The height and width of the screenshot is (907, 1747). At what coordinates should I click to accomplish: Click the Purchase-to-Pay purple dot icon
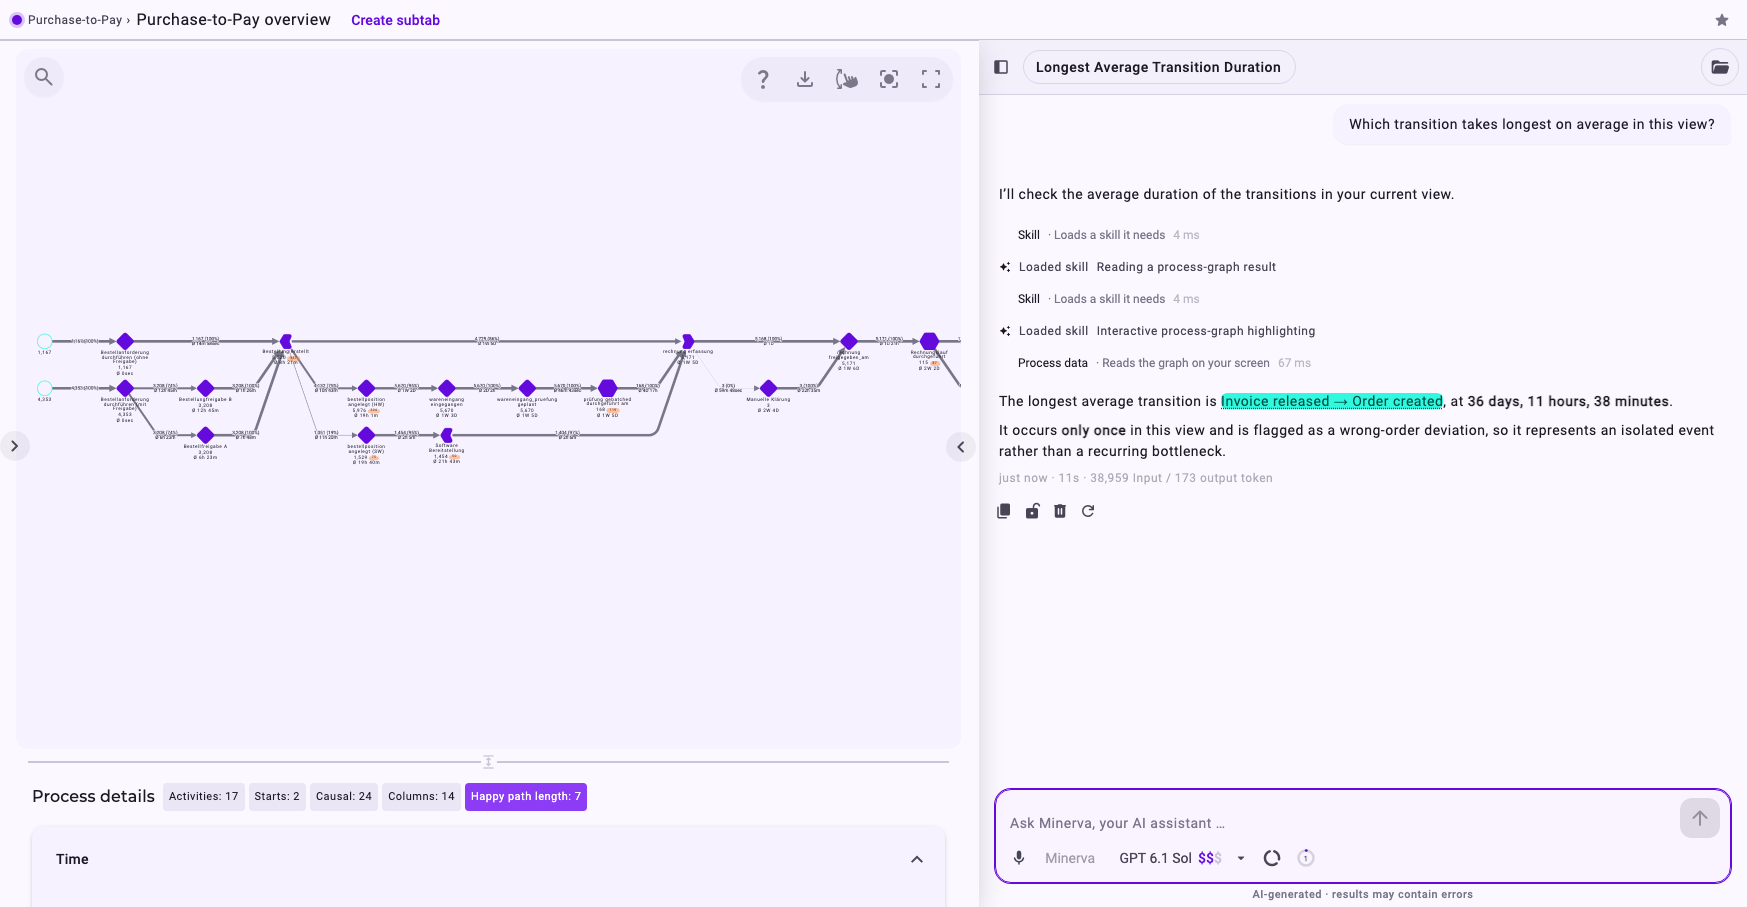(x=16, y=20)
